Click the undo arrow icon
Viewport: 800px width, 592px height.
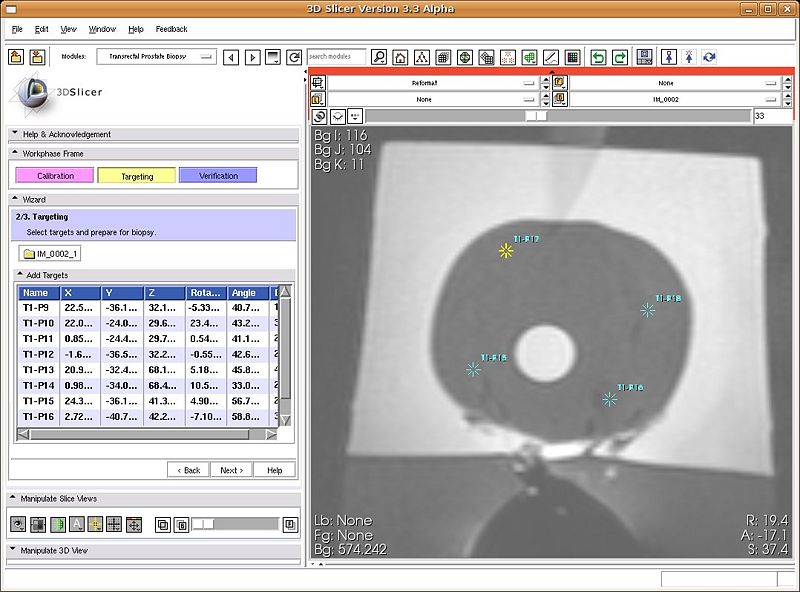coord(598,57)
